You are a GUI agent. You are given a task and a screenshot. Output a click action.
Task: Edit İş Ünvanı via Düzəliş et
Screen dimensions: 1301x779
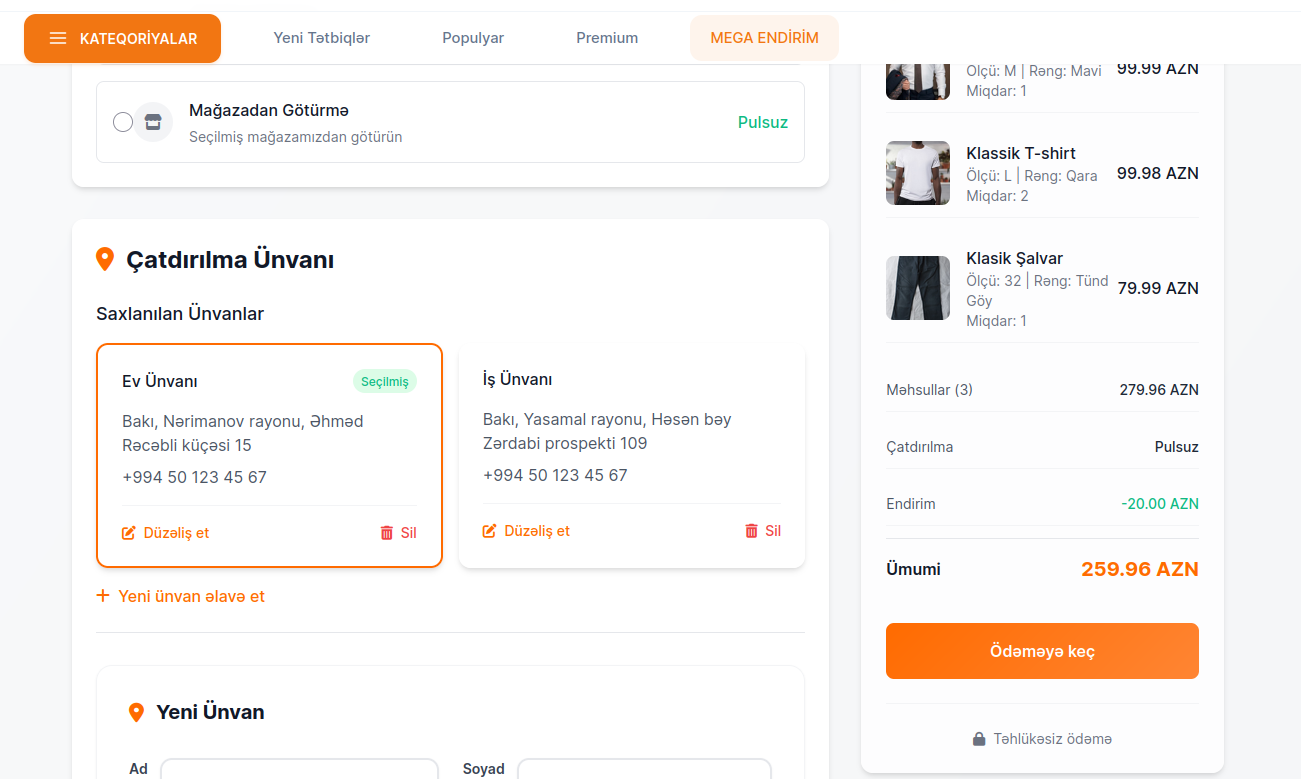pyautogui.click(x=526, y=531)
